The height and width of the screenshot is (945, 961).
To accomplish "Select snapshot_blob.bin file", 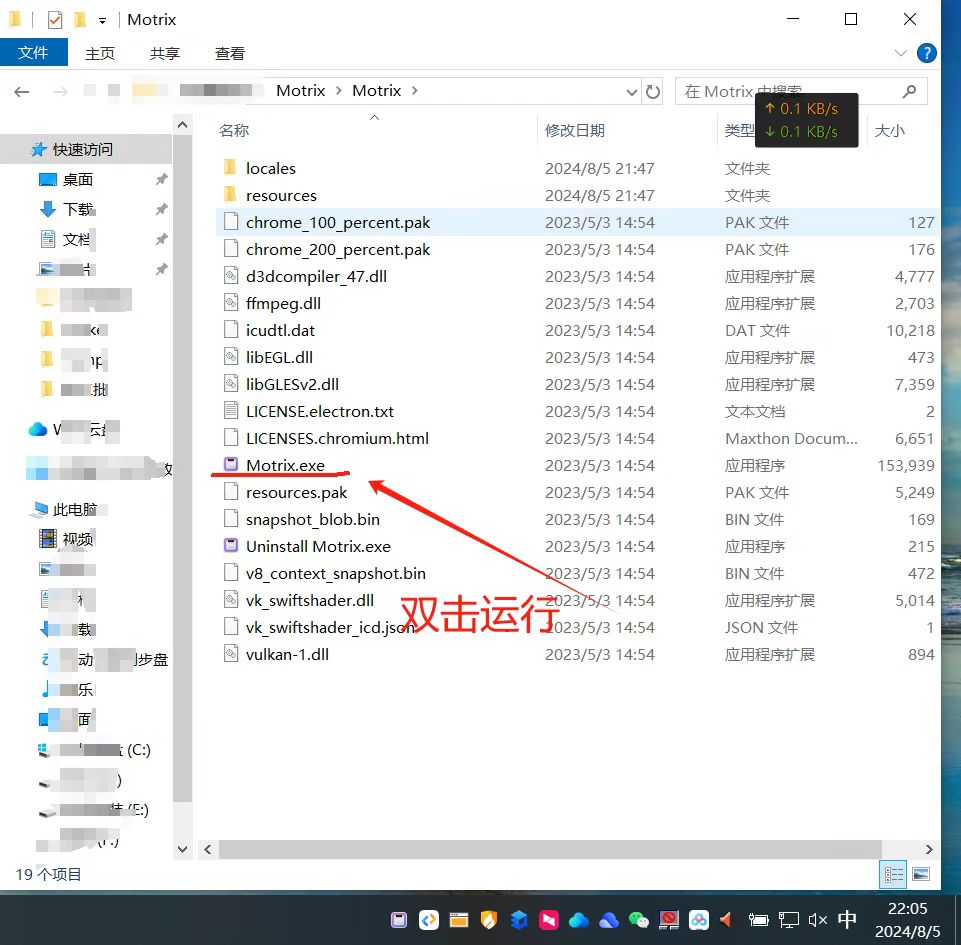I will [x=313, y=519].
